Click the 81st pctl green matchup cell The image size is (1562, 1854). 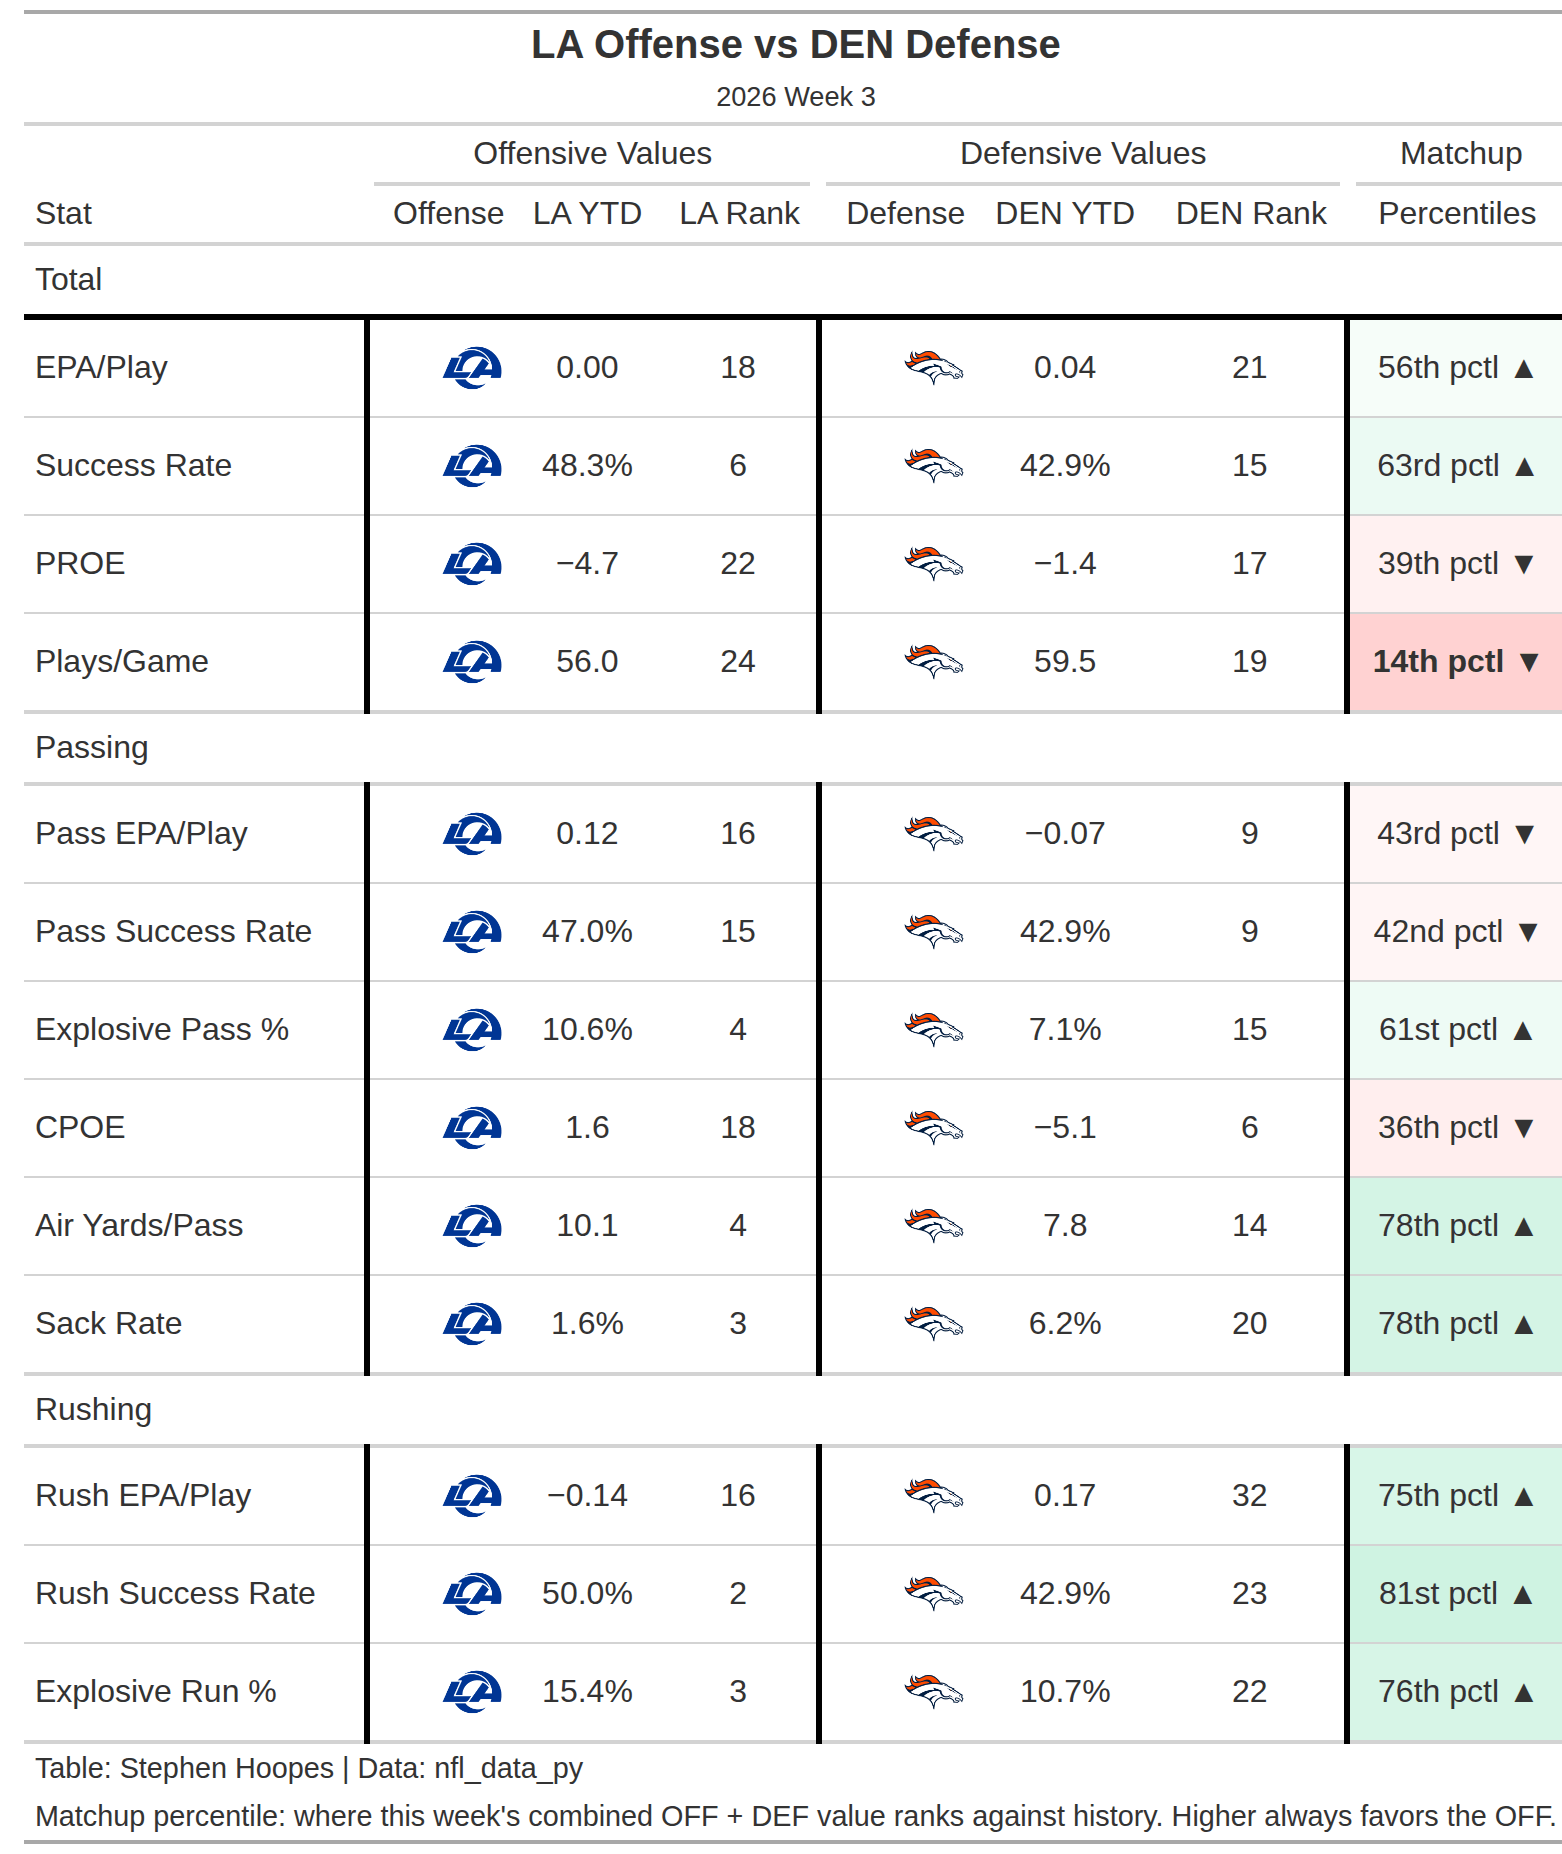point(1455,1594)
